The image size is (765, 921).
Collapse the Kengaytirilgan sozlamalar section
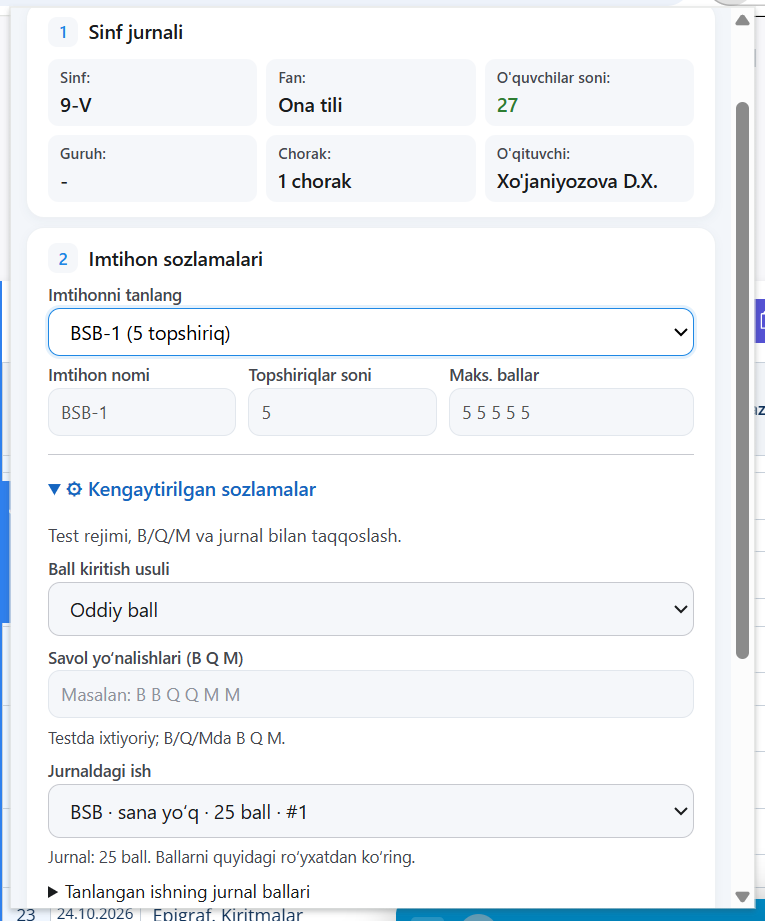point(182,489)
